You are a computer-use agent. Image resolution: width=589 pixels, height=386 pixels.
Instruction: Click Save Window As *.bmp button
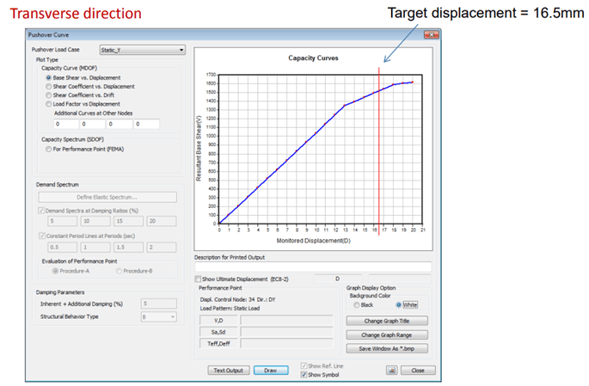387,348
